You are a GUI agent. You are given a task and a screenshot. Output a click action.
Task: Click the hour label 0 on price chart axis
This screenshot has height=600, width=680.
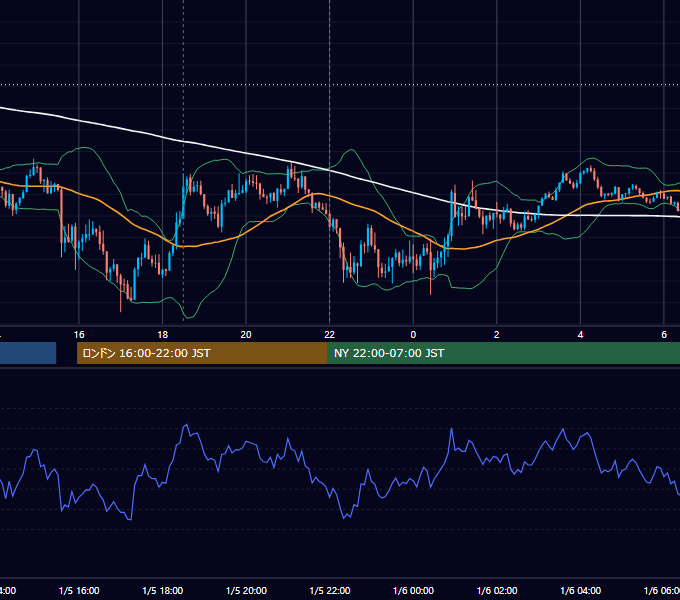click(x=413, y=335)
